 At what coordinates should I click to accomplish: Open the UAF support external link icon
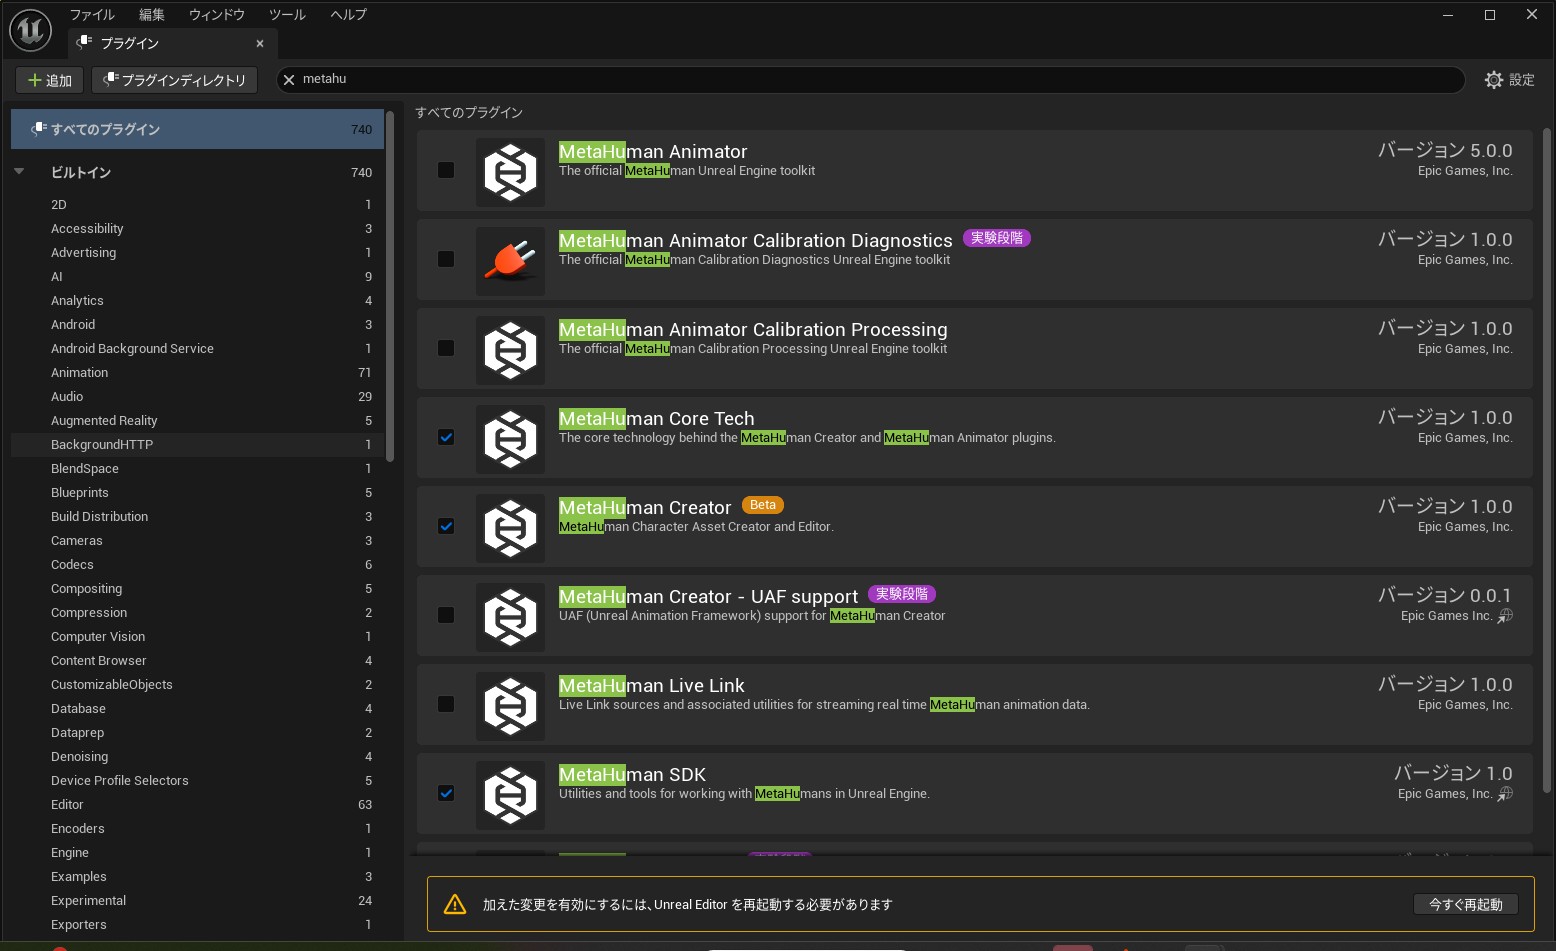tap(1505, 616)
